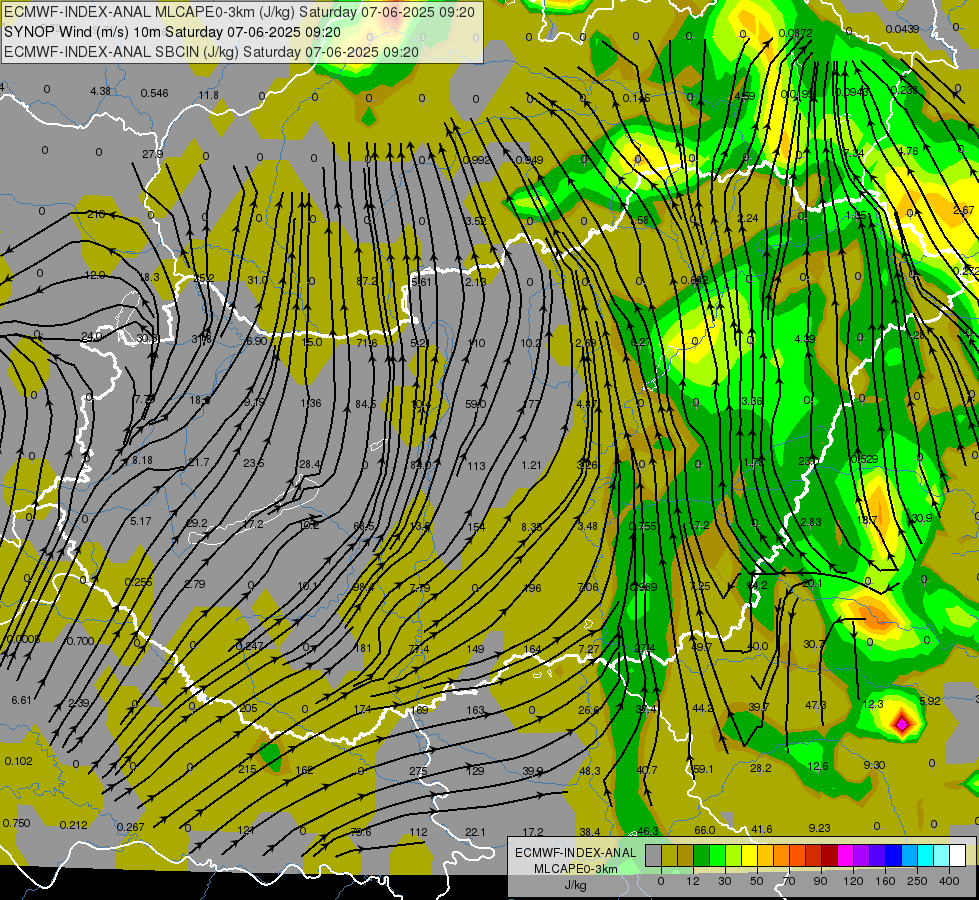Click the map value 66.0
The width and height of the screenshot is (979, 900).
click(705, 829)
